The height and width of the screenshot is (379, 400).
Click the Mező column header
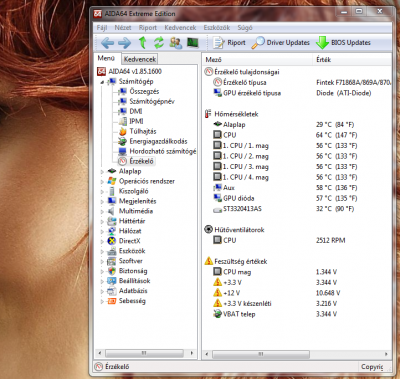pyautogui.click(x=258, y=60)
